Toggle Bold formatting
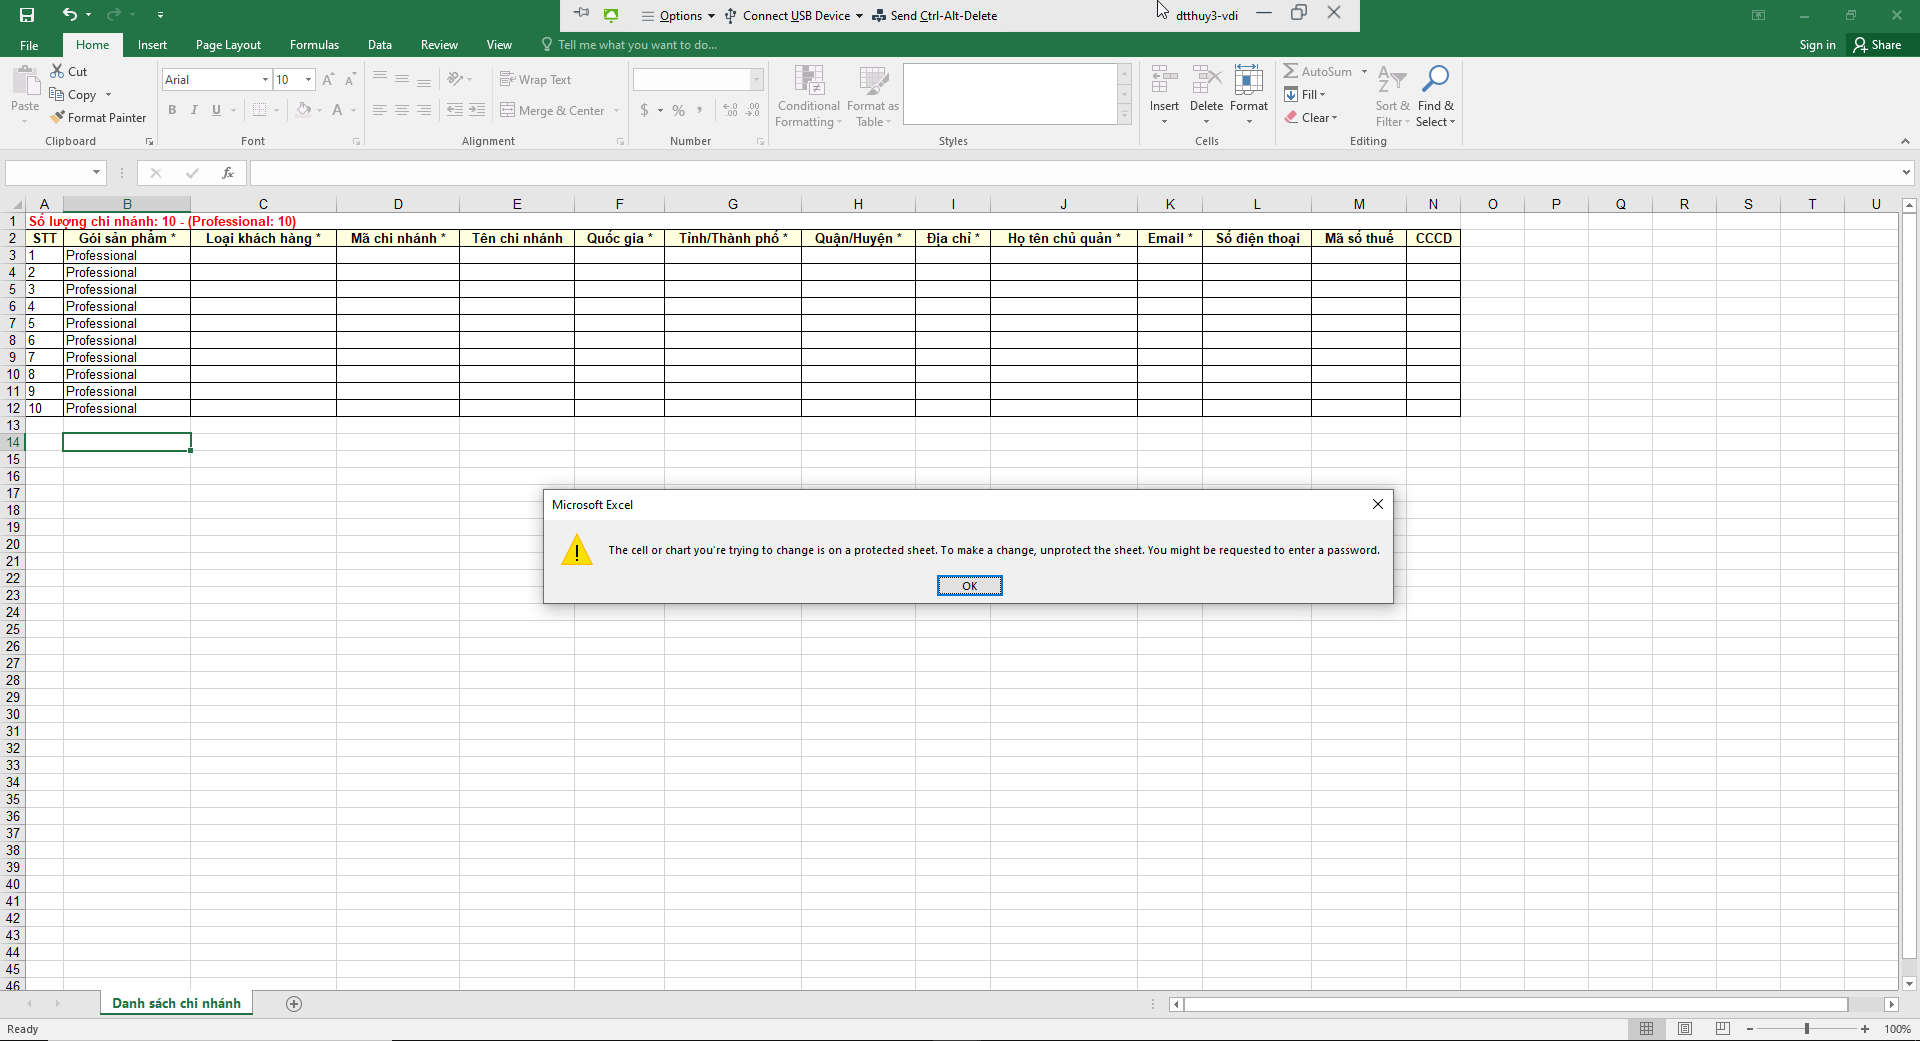 pos(172,110)
